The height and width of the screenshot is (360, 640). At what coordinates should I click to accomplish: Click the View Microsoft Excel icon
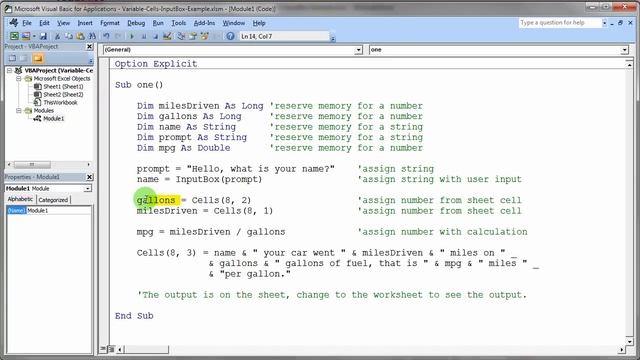click(x=14, y=36)
